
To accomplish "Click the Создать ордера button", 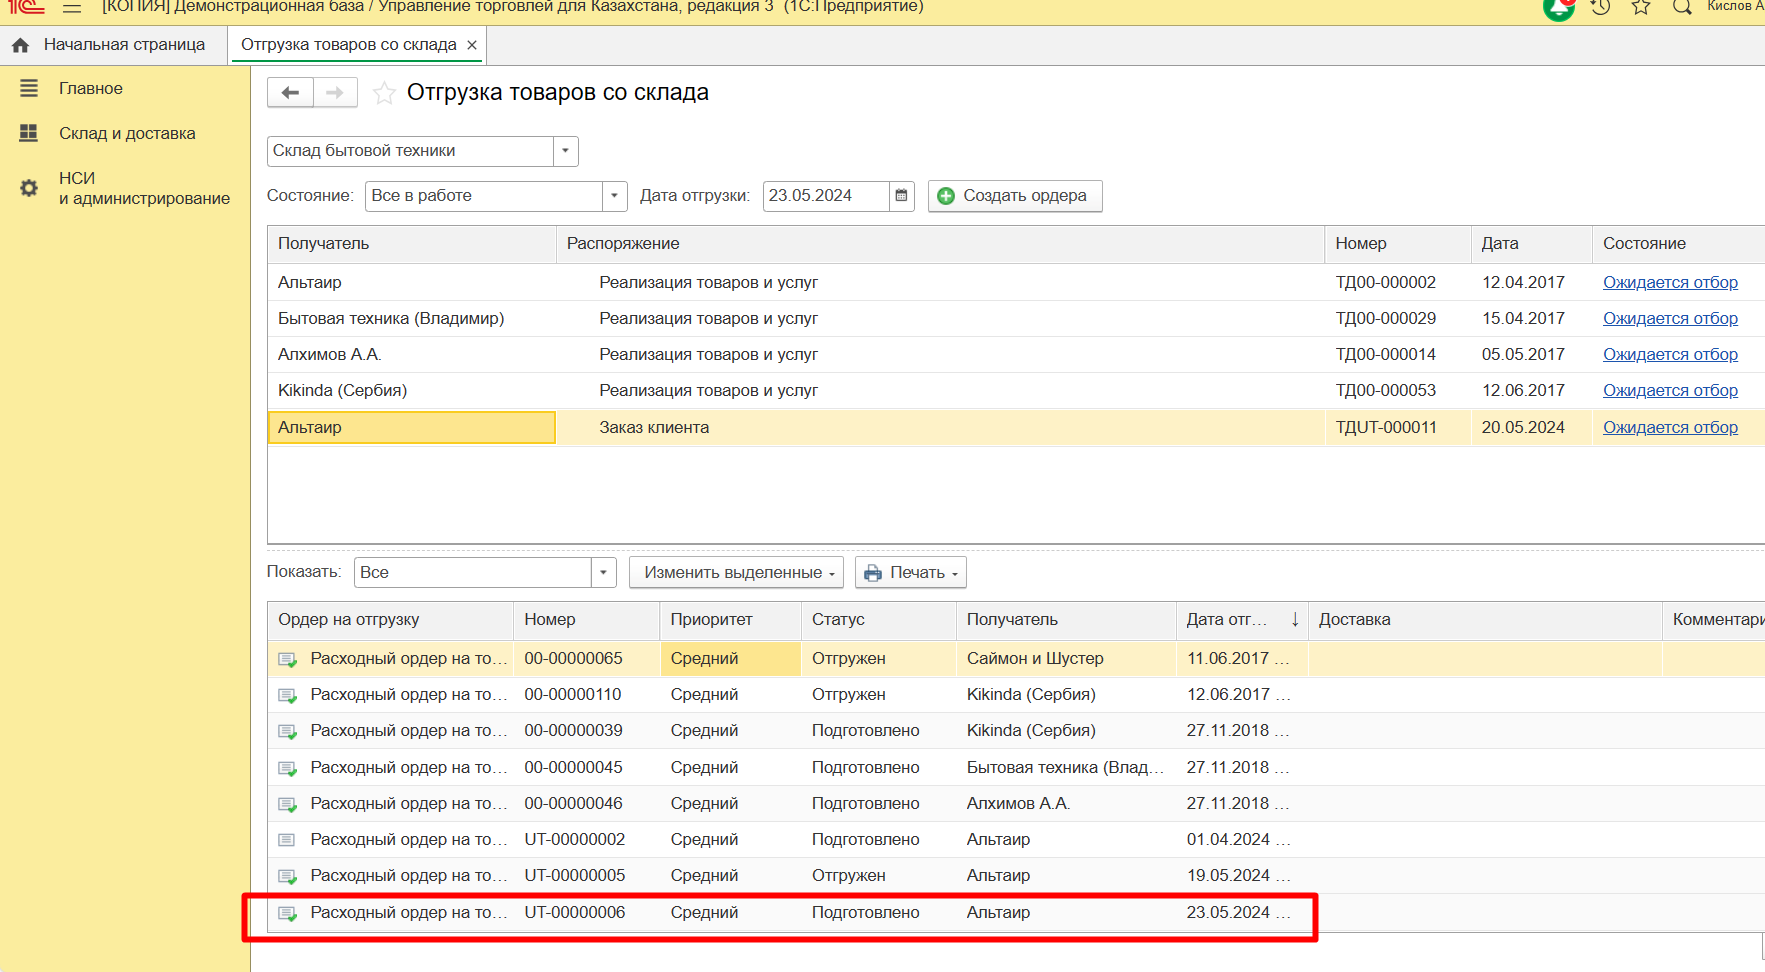I will (1014, 196).
